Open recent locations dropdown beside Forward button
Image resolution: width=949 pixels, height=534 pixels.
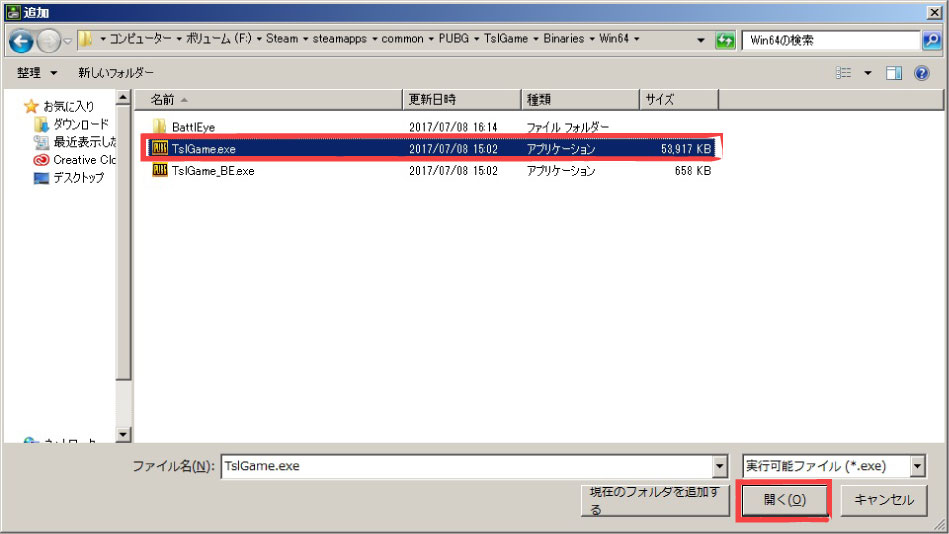click(68, 41)
